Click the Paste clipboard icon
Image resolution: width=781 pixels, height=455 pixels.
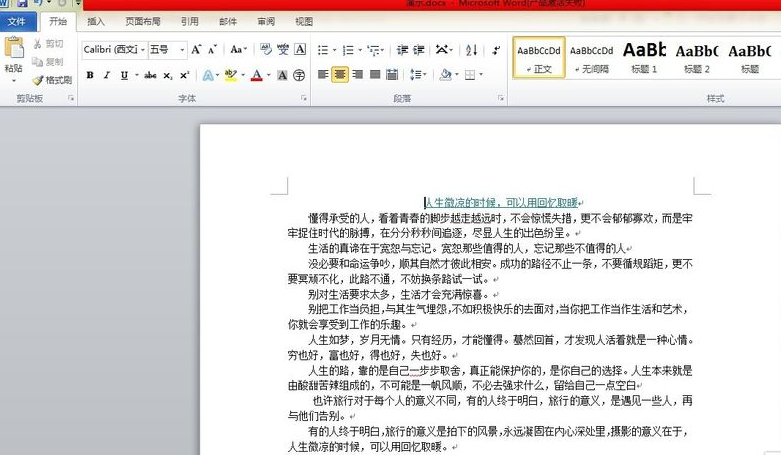click(x=14, y=48)
